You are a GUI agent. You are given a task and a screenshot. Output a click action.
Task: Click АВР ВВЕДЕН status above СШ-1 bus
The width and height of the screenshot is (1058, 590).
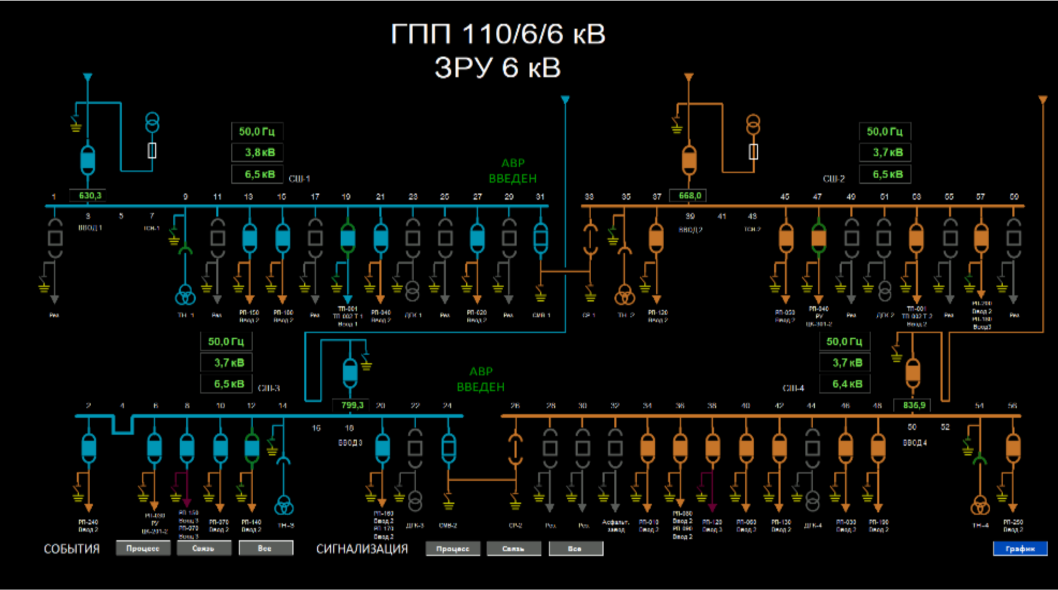(x=513, y=171)
